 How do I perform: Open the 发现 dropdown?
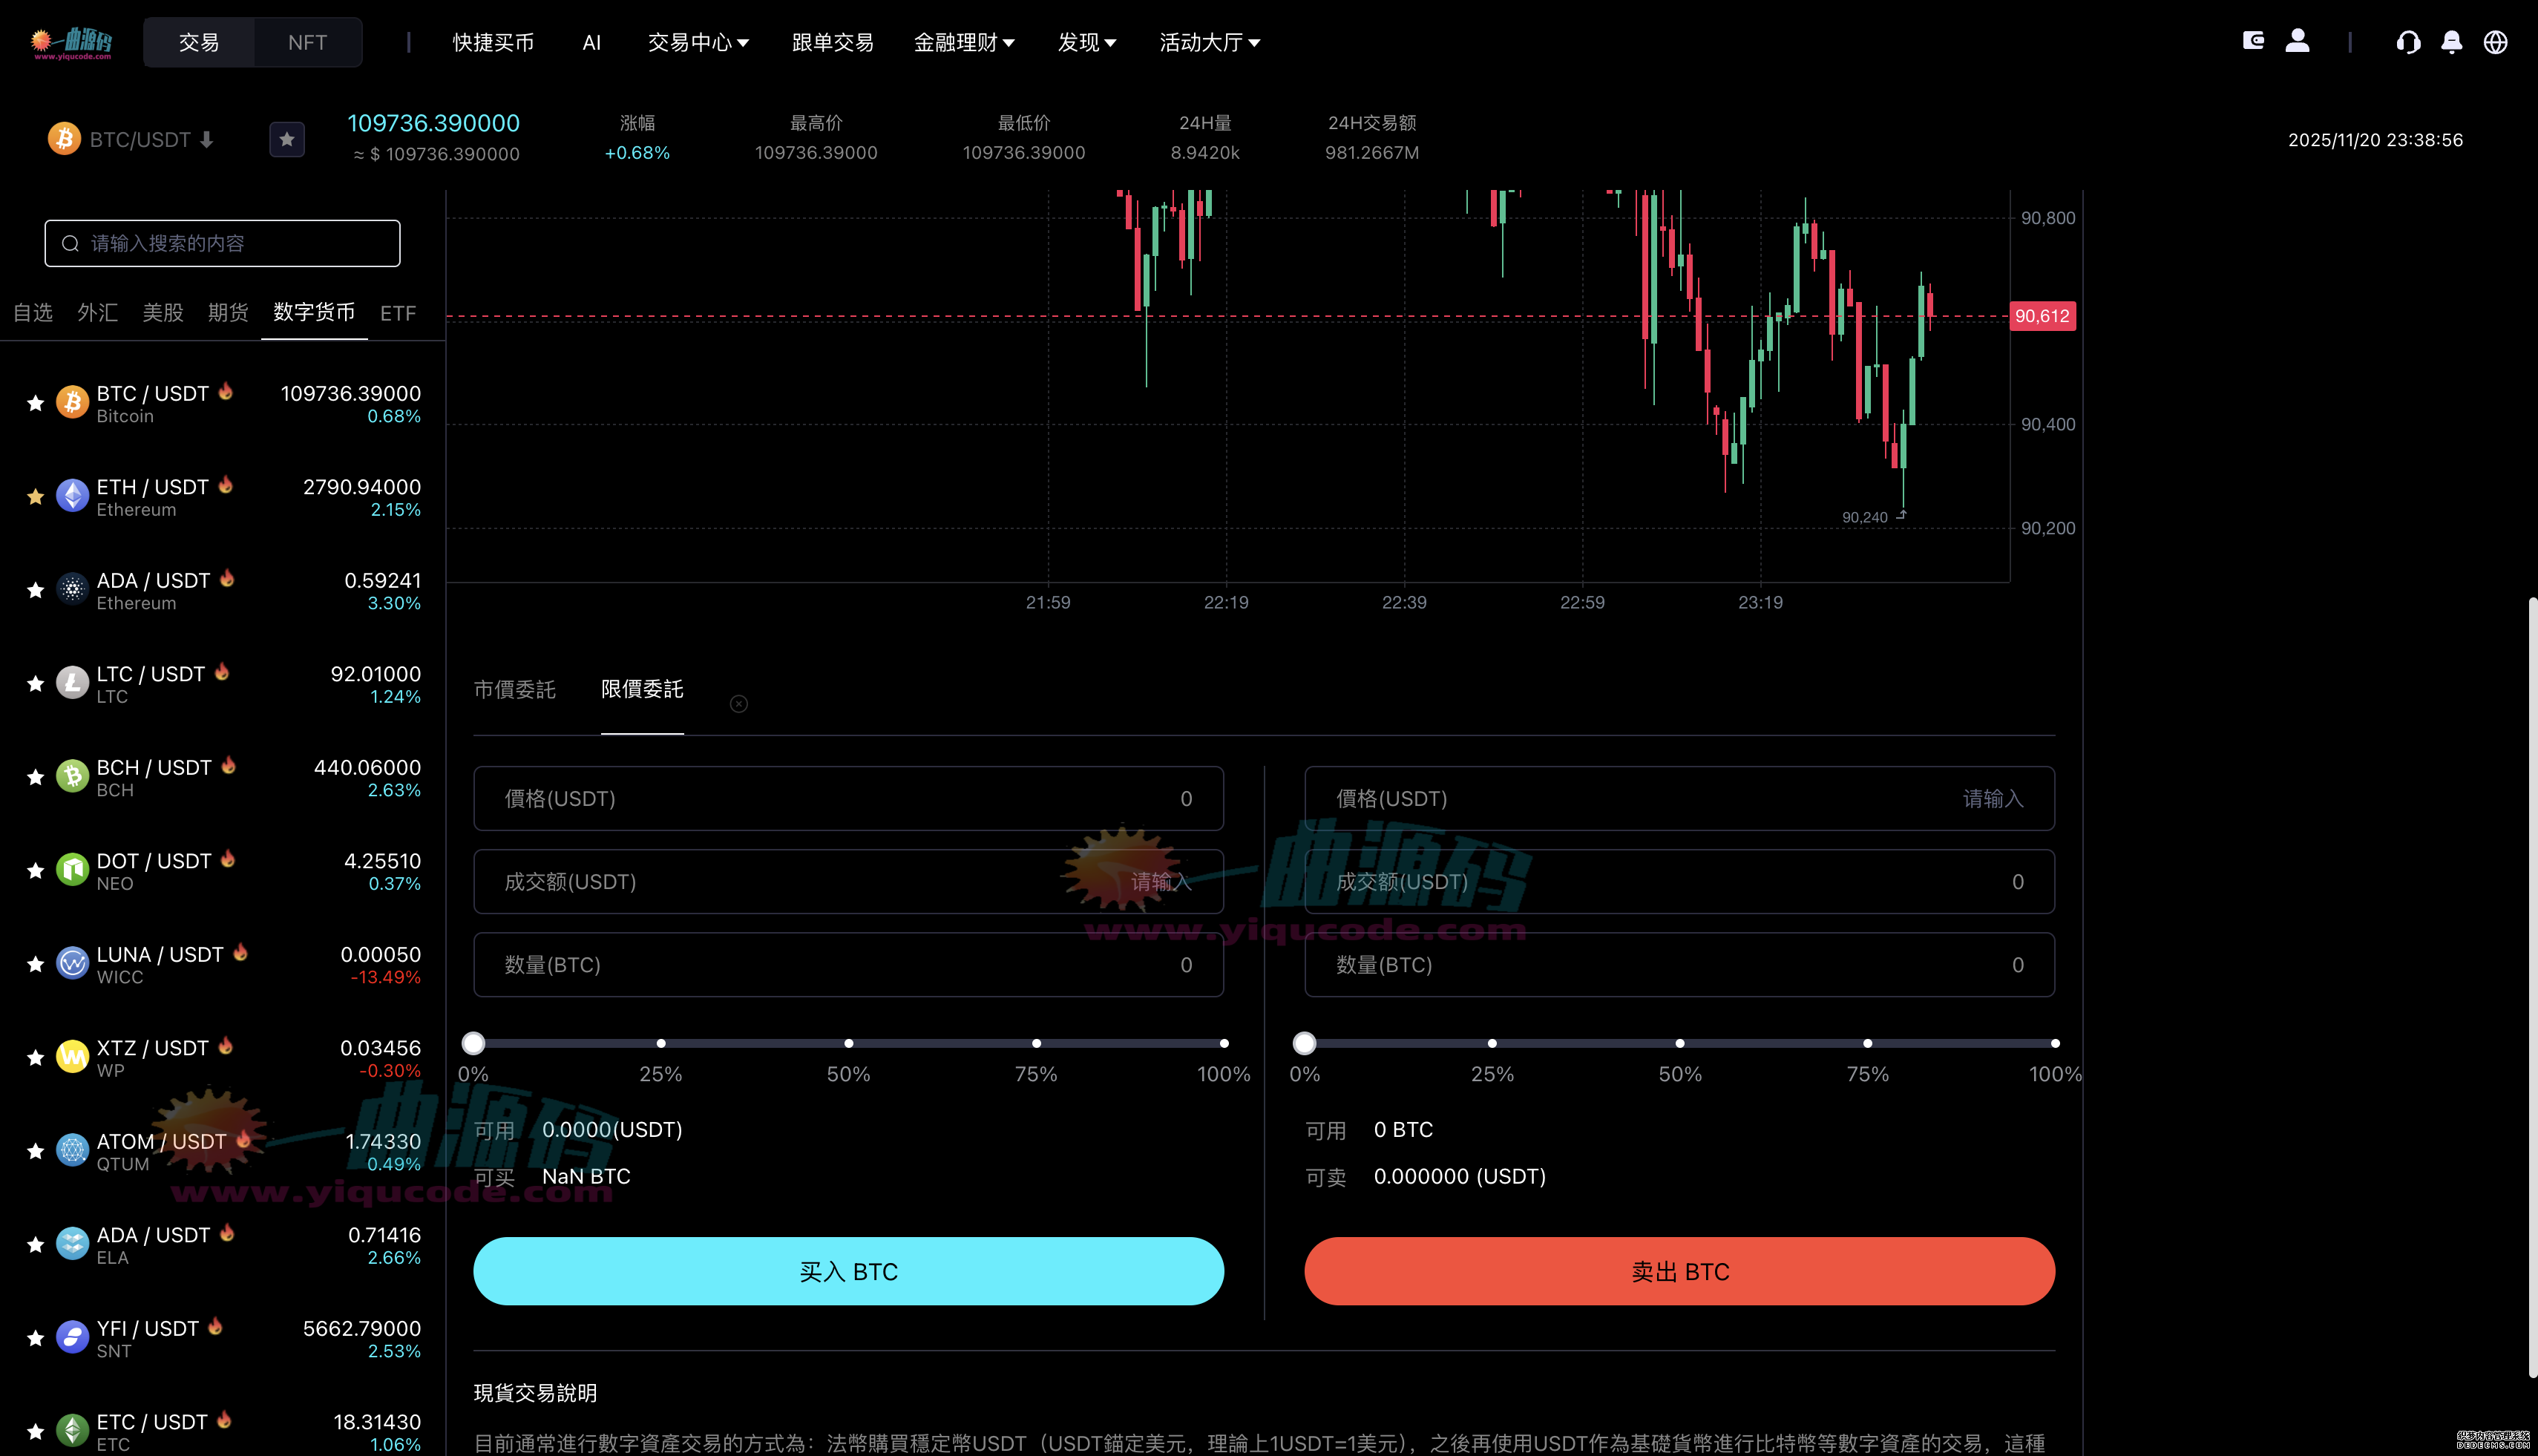1086,42
